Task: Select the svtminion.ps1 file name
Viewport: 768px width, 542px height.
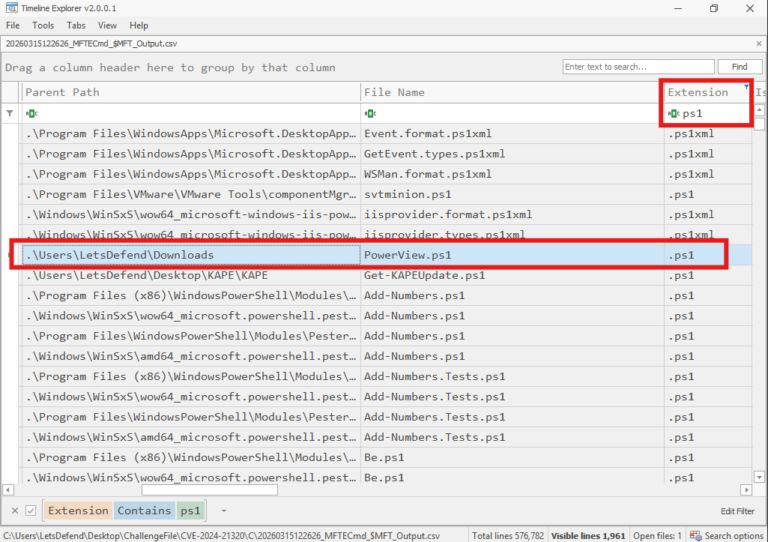Action: [x=408, y=194]
